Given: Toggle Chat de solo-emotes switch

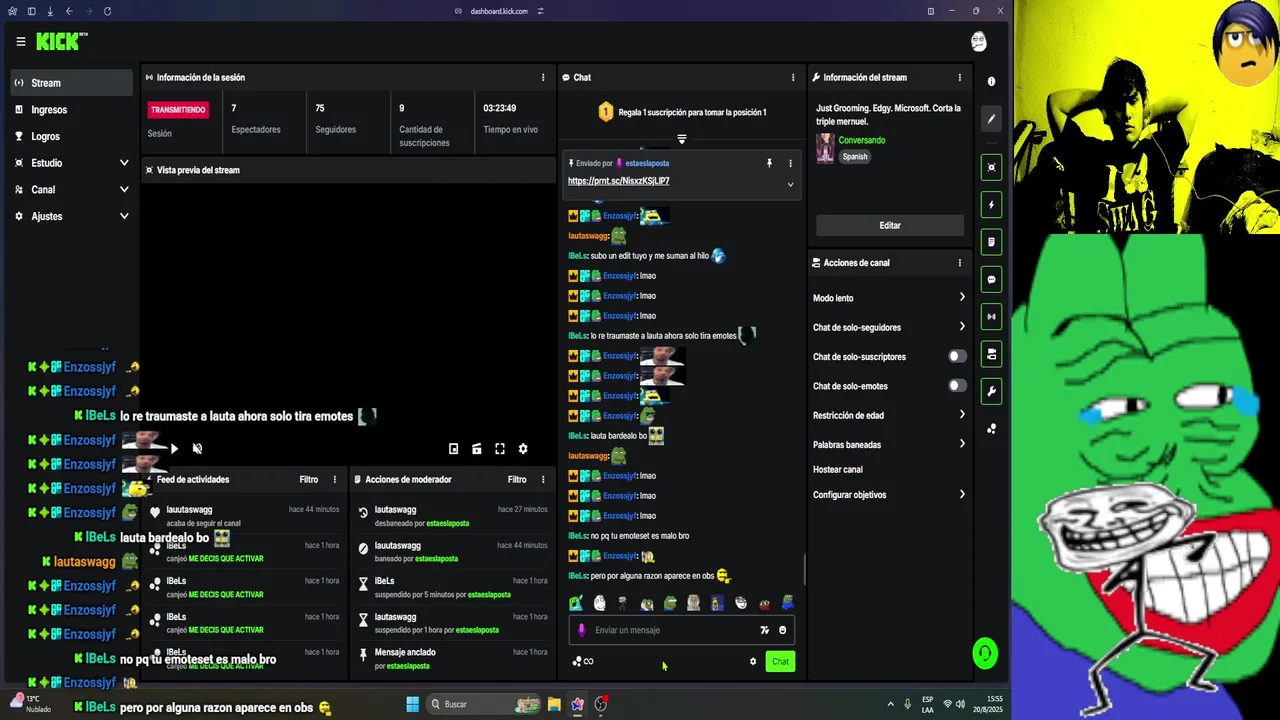Looking at the screenshot, I should pyautogui.click(x=957, y=386).
